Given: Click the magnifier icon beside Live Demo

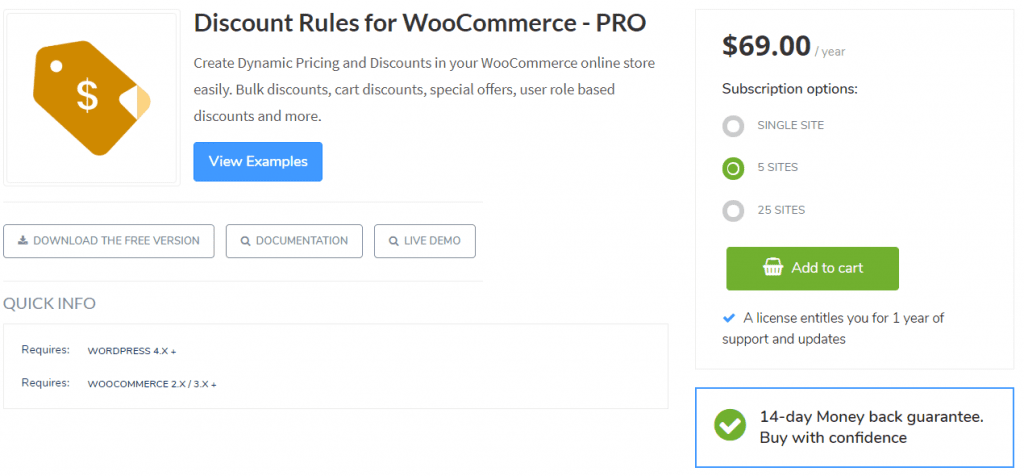Looking at the screenshot, I should click(x=392, y=241).
